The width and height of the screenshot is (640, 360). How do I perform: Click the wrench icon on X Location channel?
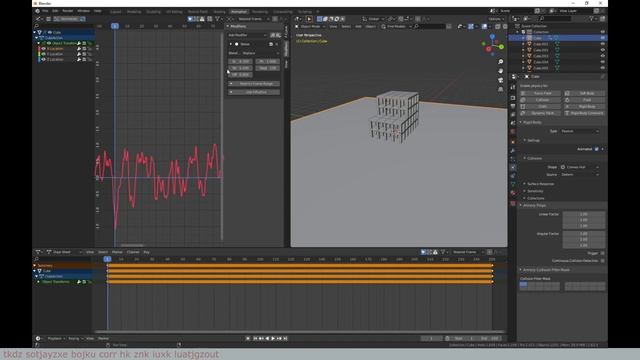(79, 49)
